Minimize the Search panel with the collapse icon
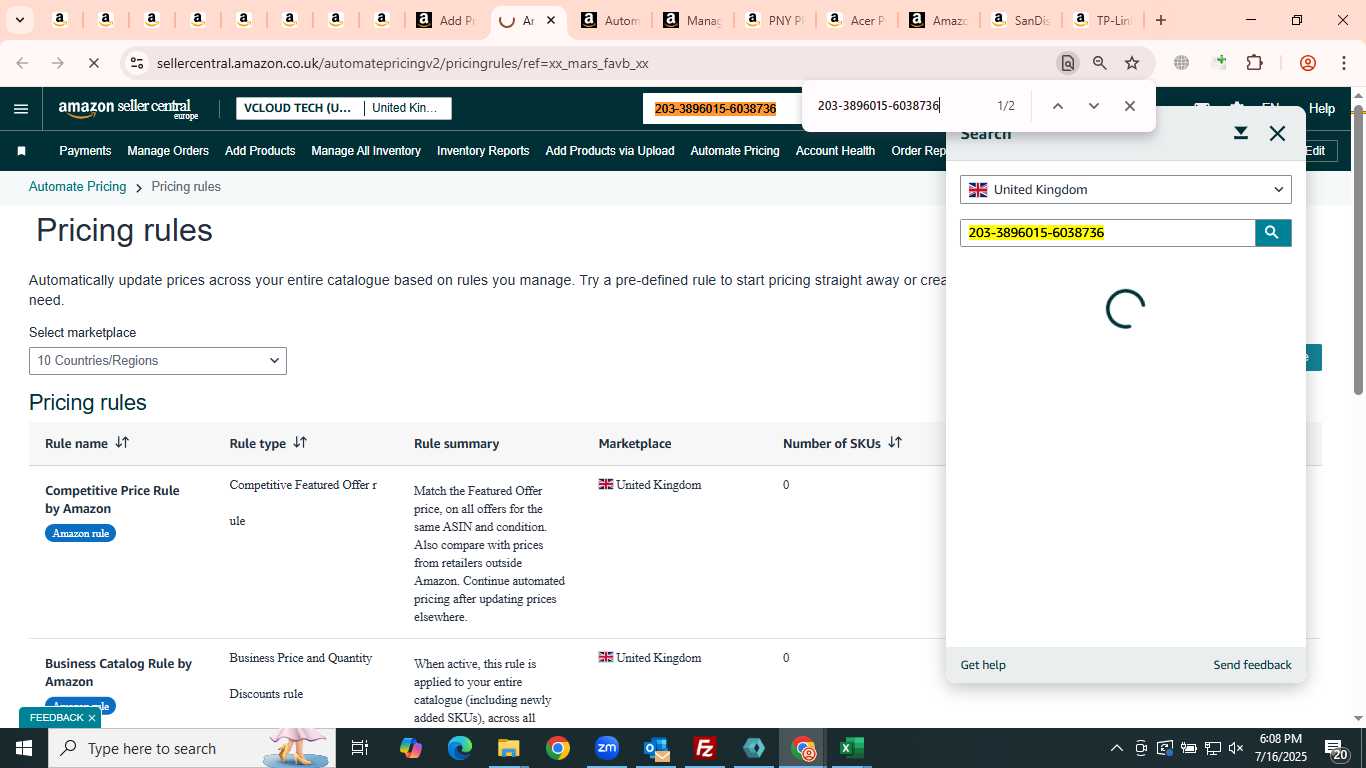The width and height of the screenshot is (1366, 768). pyautogui.click(x=1241, y=133)
